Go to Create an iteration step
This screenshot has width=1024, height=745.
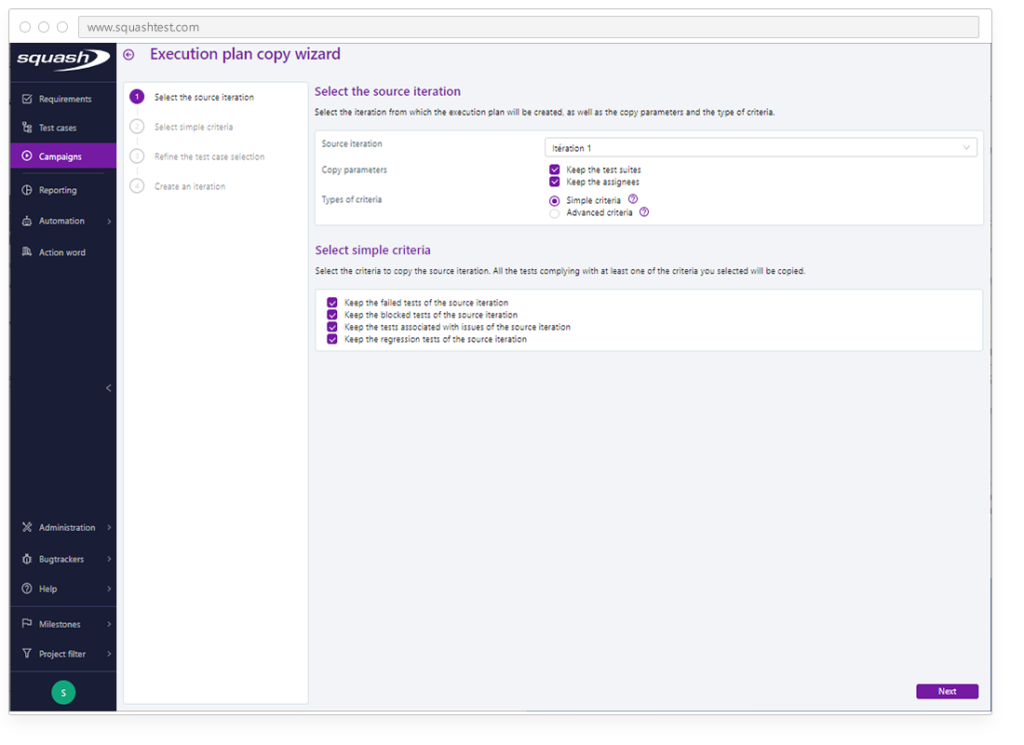click(x=189, y=186)
